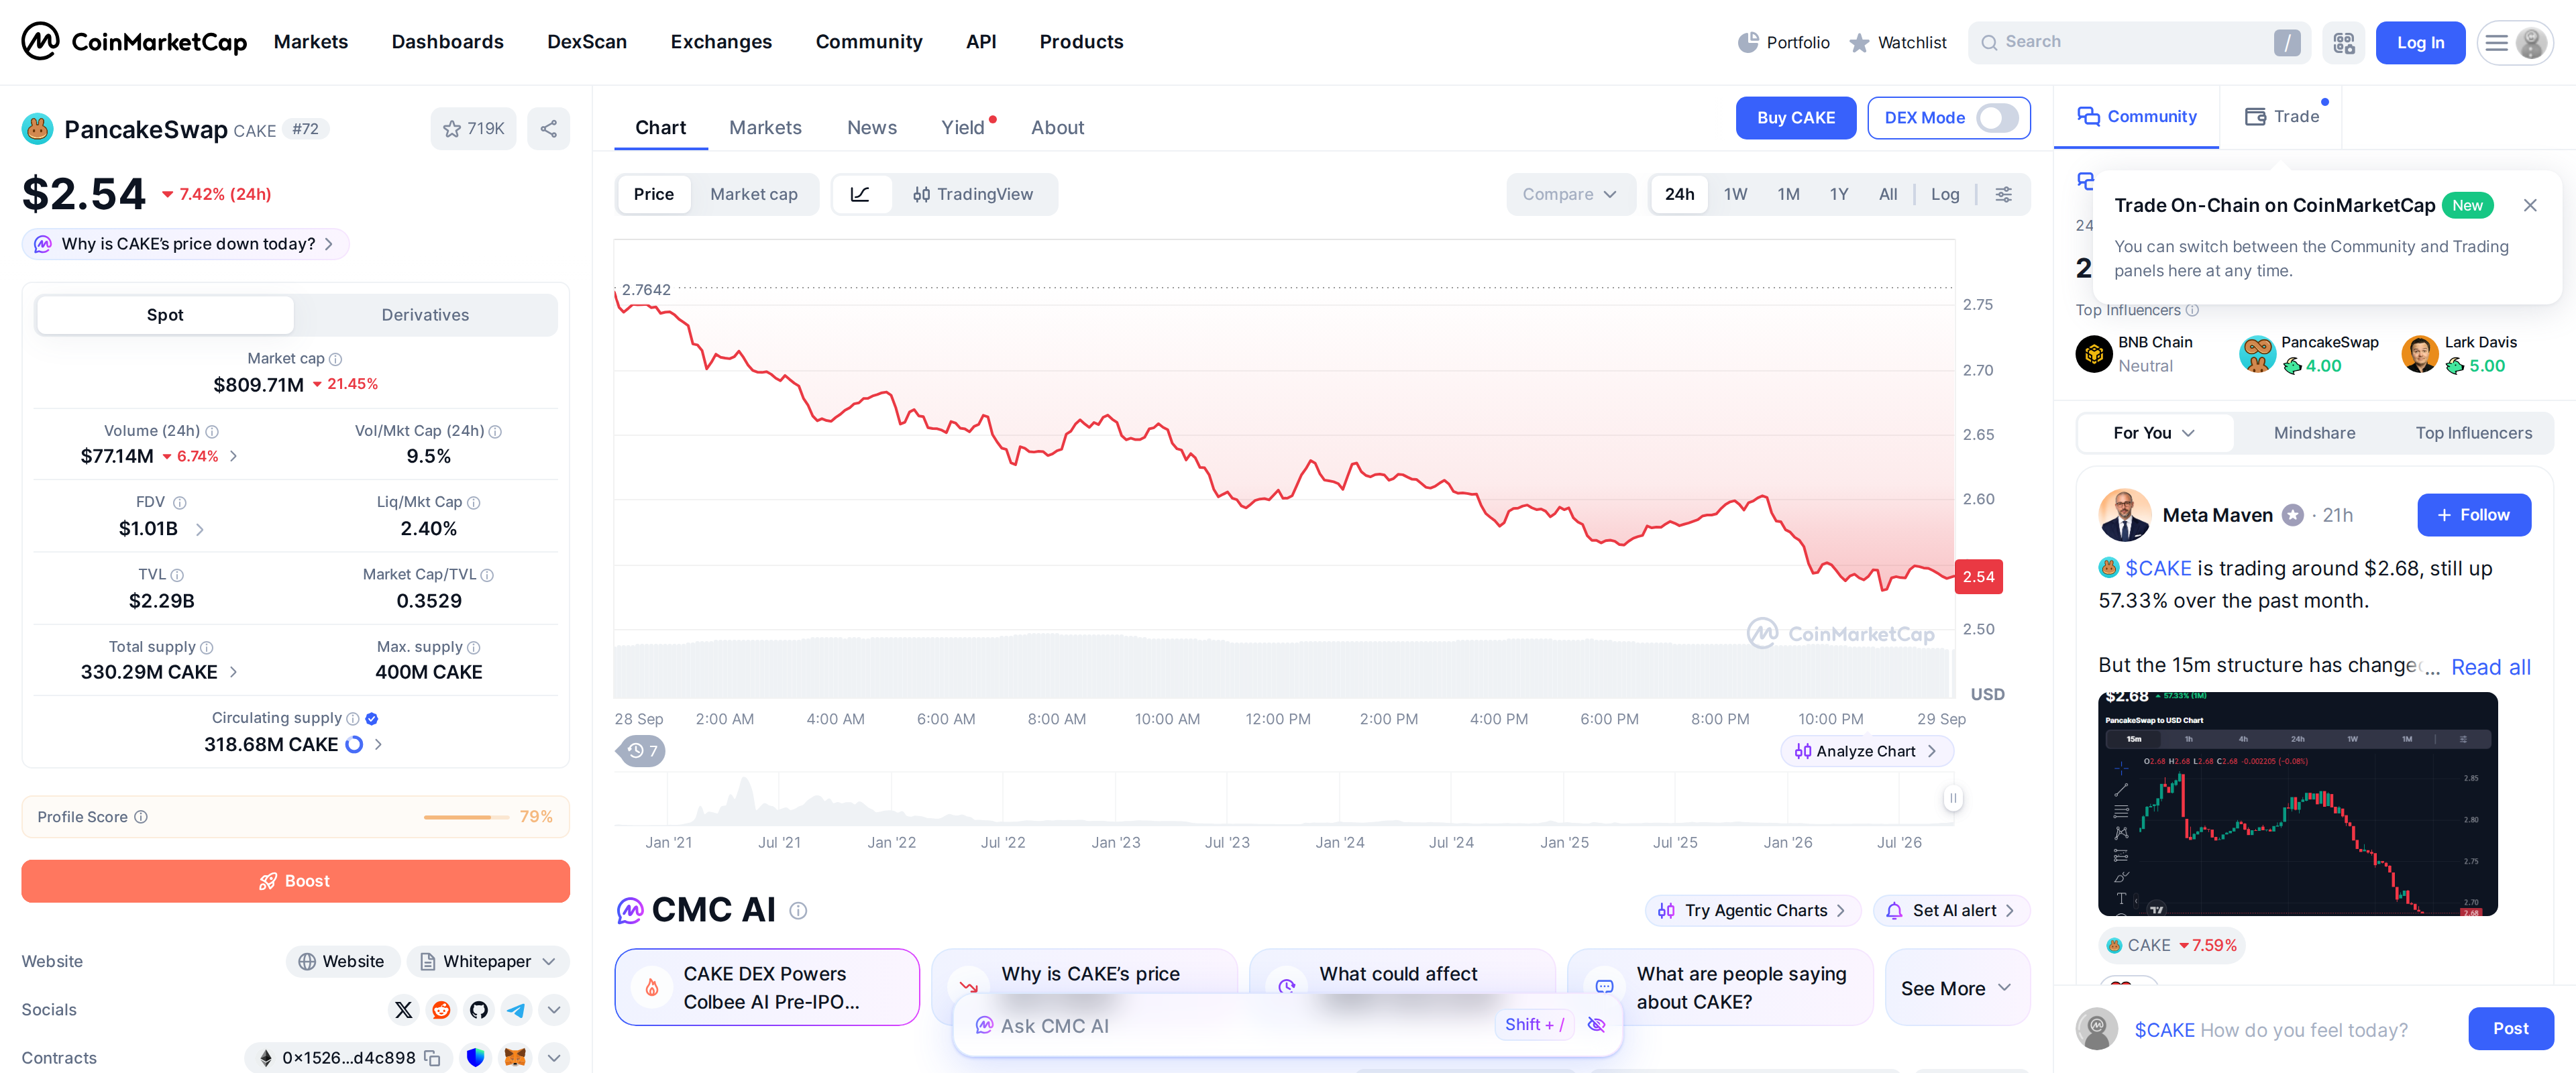Focus the header Search field

point(2138,42)
